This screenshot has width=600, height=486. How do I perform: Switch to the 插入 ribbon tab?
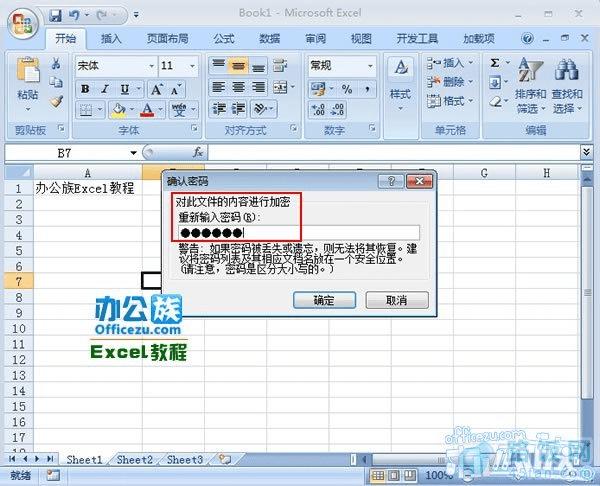[111, 39]
